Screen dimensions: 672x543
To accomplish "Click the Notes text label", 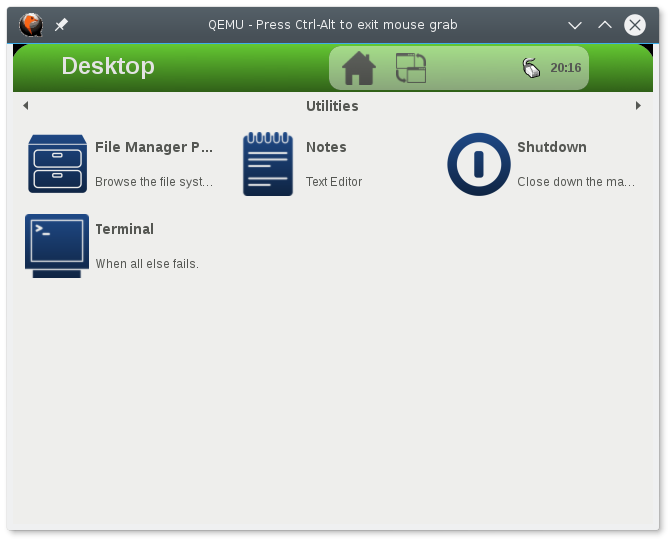I will click(x=326, y=147).
